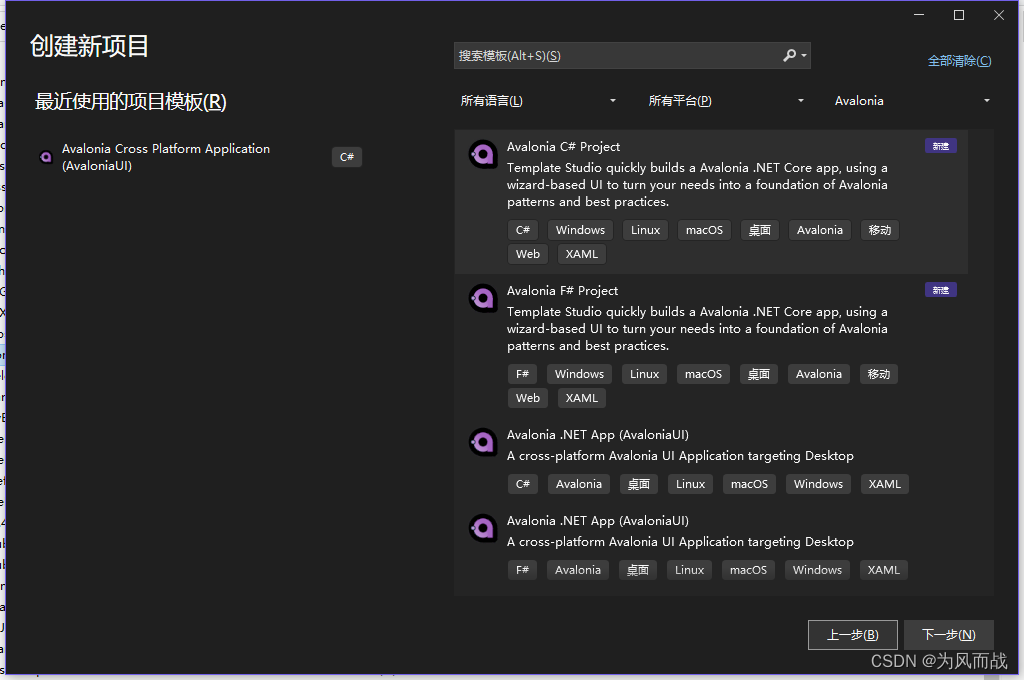
Task: Open the 所有语言 language dropdown
Action: pyautogui.click(x=540, y=100)
